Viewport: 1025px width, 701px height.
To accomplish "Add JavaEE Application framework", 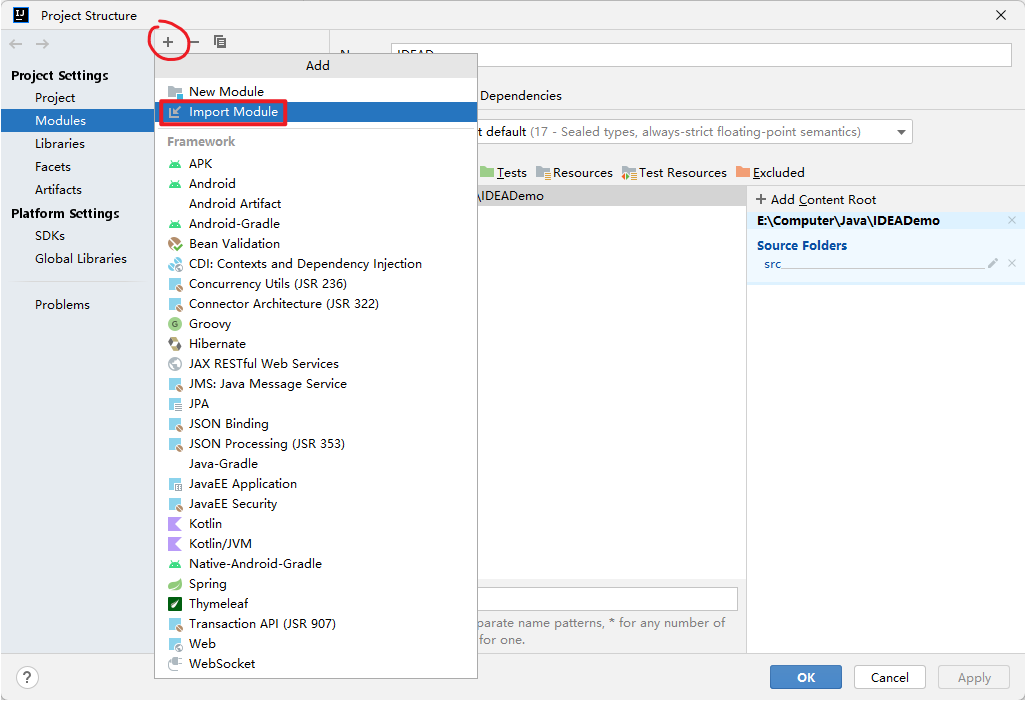I will (x=316, y=484).
